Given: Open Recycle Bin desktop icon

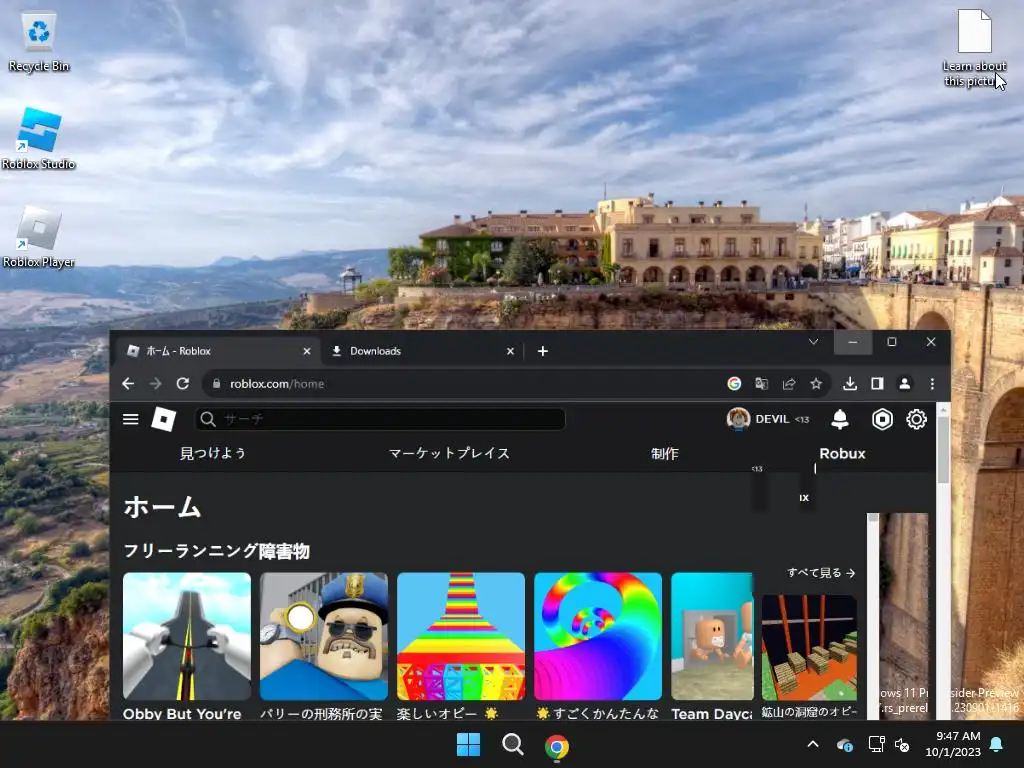Looking at the screenshot, I should (39, 42).
